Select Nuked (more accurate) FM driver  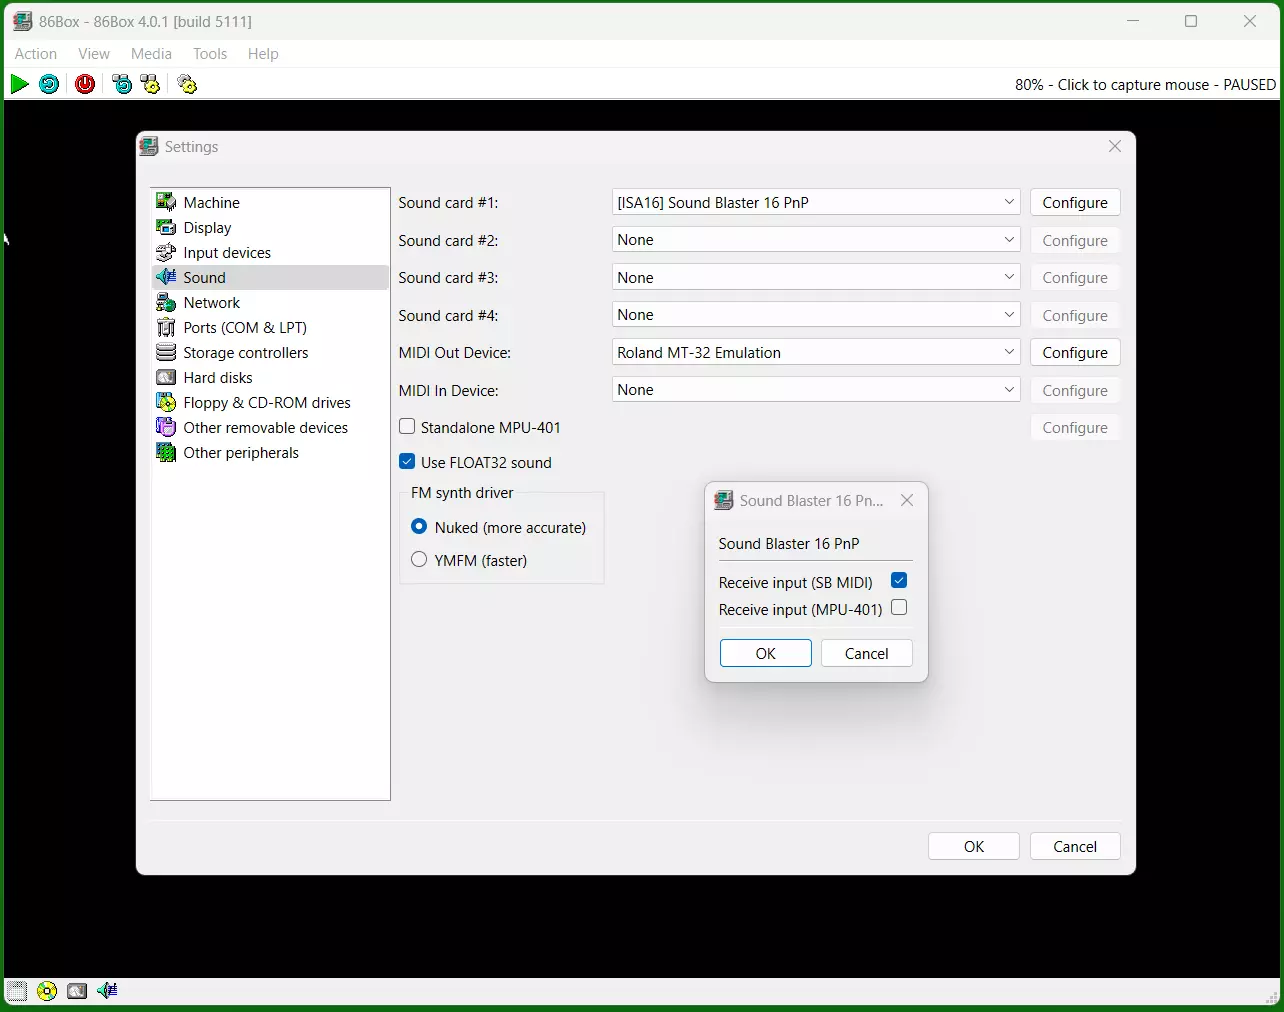pyautogui.click(x=419, y=527)
